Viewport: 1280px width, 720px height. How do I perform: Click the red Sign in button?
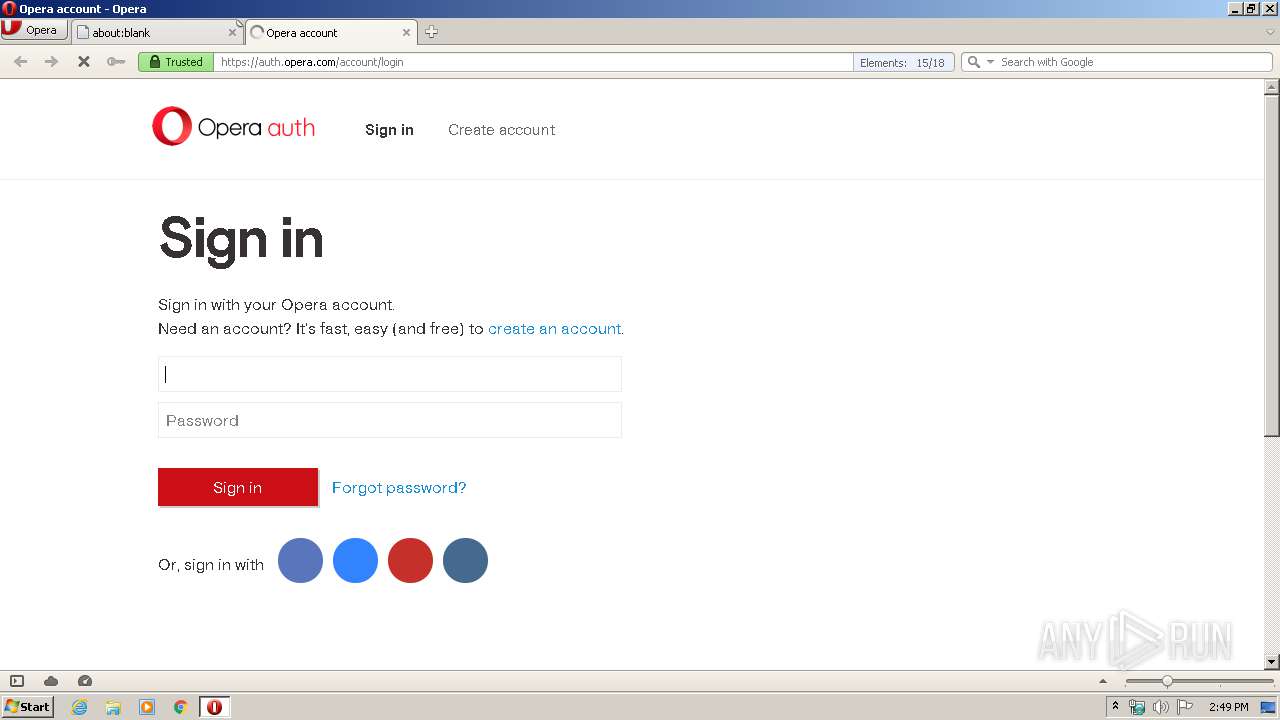coord(238,487)
